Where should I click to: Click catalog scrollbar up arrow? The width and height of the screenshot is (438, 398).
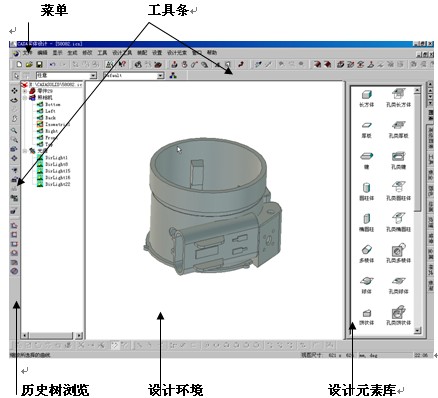pyautogui.click(x=418, y=90)
